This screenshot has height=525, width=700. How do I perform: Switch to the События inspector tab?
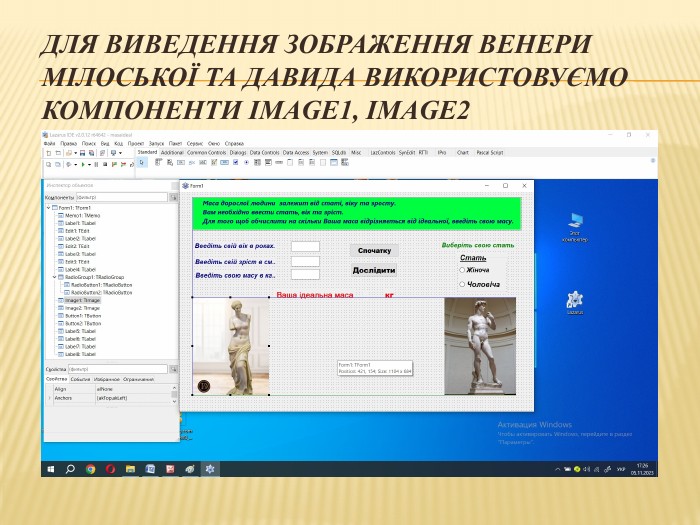point(80,379)
